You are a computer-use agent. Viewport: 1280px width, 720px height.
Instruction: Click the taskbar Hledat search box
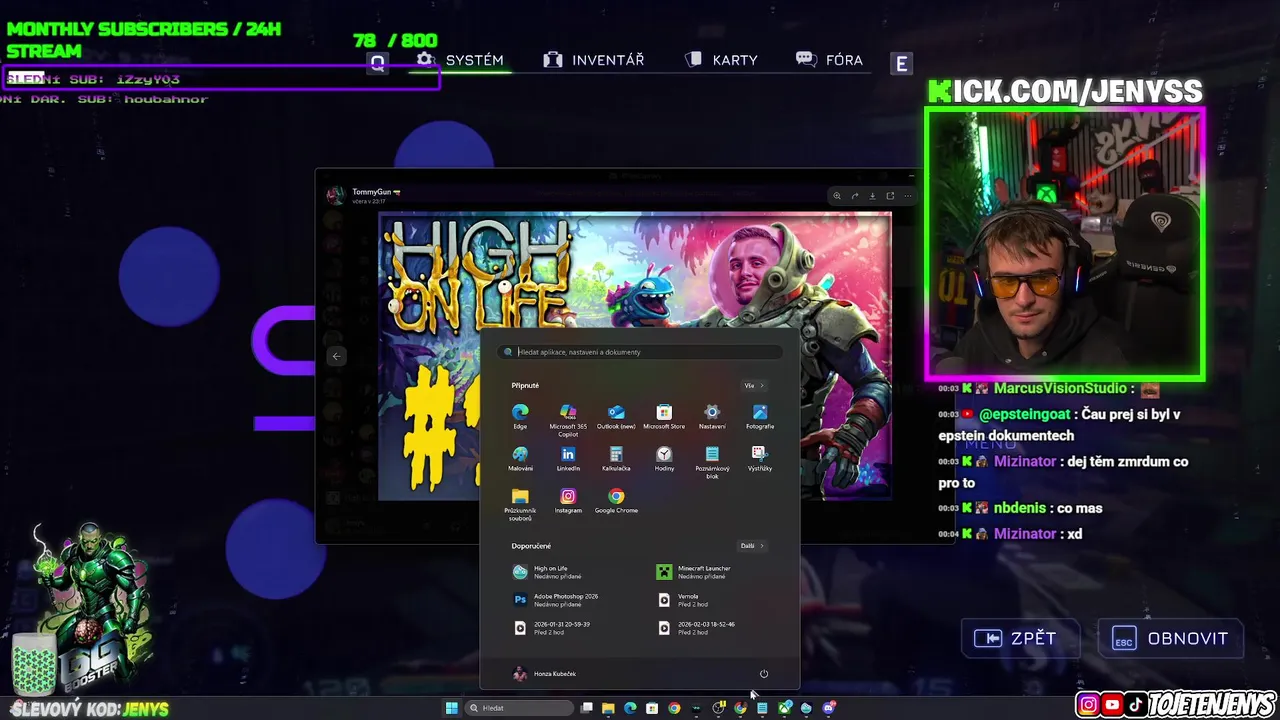tap(520, 708)
